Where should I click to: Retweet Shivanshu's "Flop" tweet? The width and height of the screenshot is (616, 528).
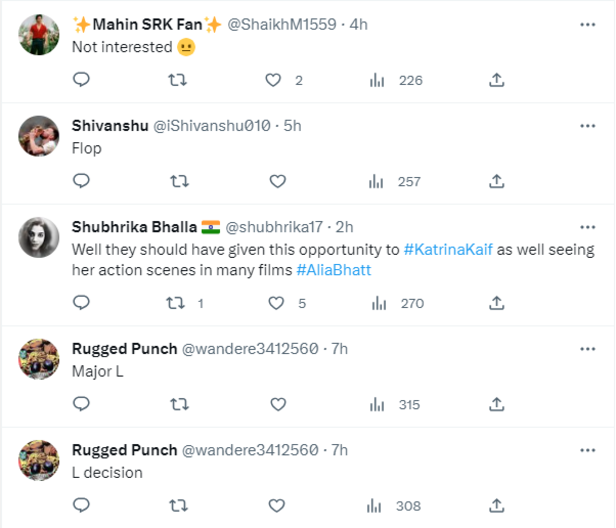coord(179,181)
